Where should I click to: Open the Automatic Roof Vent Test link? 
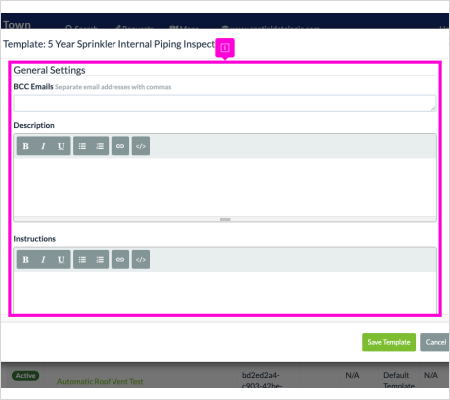[100, 381]
